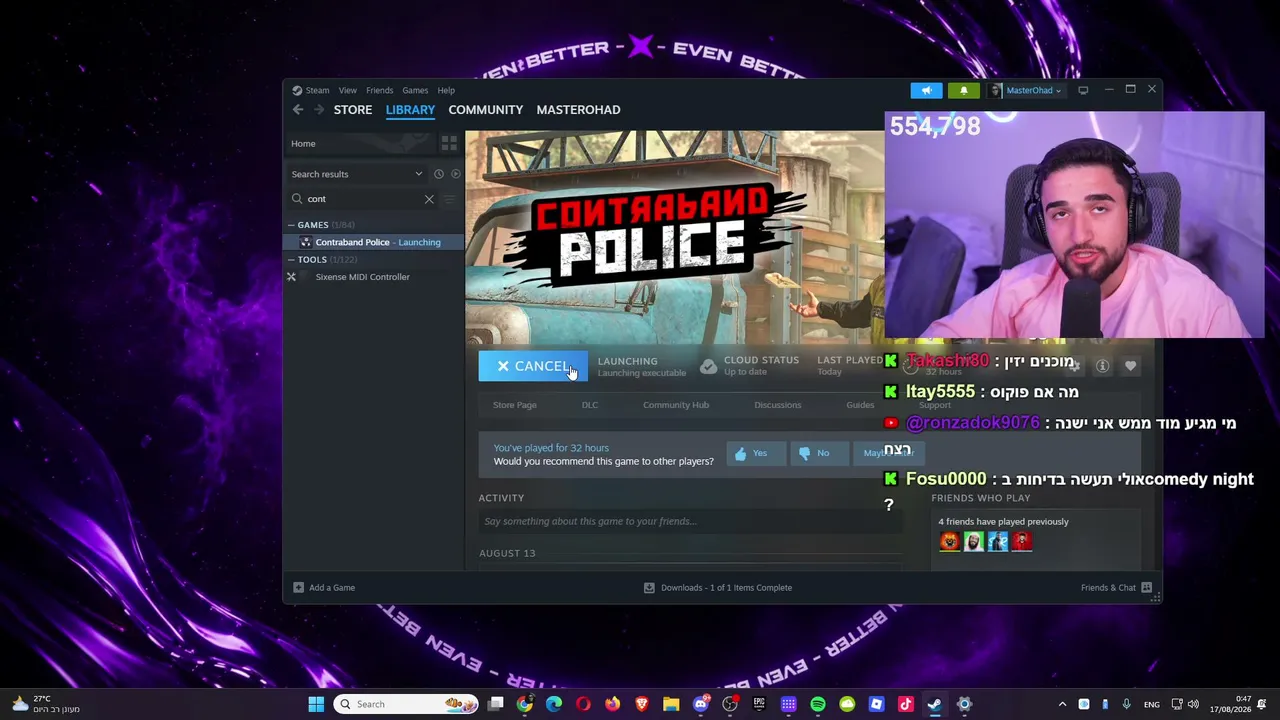
Task: Click Add a Game
Action: [x=324, y=588]
